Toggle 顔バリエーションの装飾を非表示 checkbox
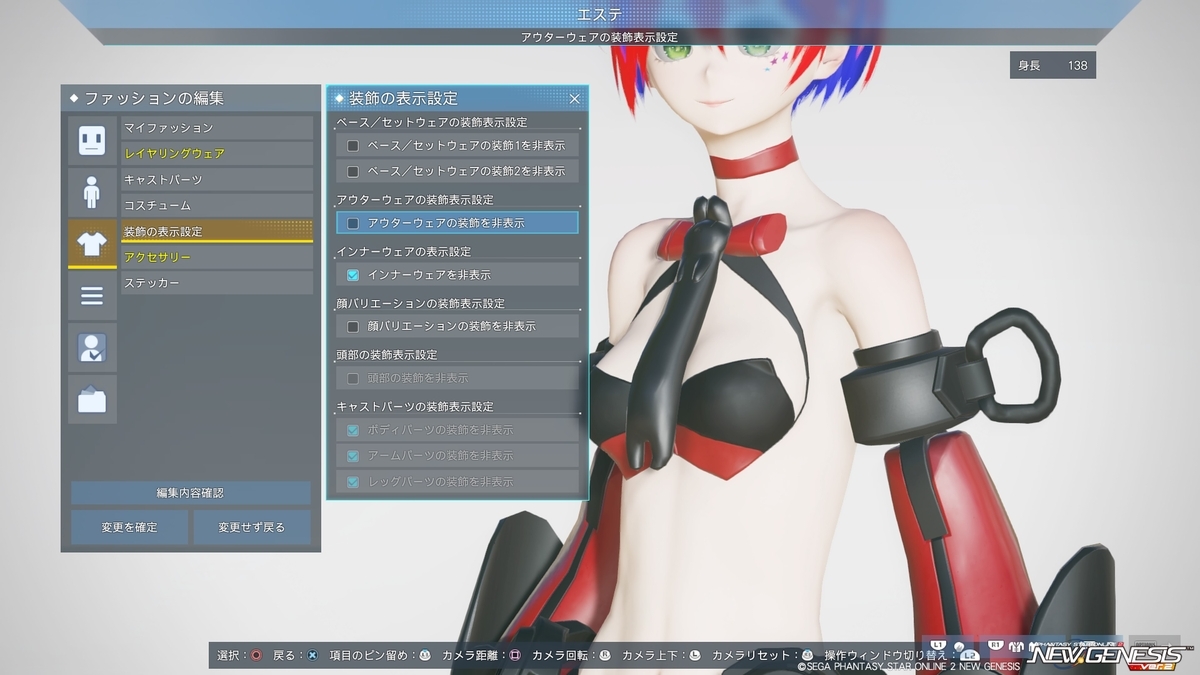Screen dimensions: 1200x675 (352, 326)
